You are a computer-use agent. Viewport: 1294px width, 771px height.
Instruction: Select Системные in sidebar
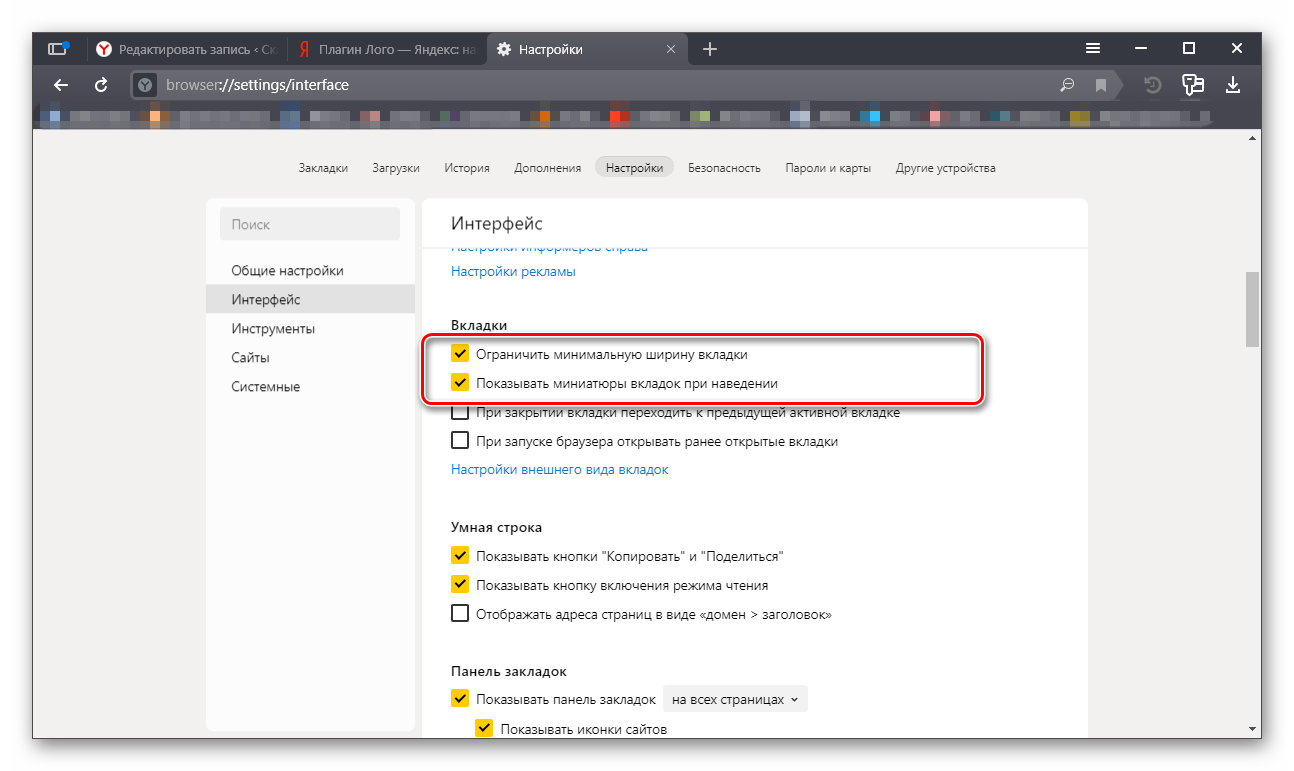pyautogui.click(x=310, y=386)
